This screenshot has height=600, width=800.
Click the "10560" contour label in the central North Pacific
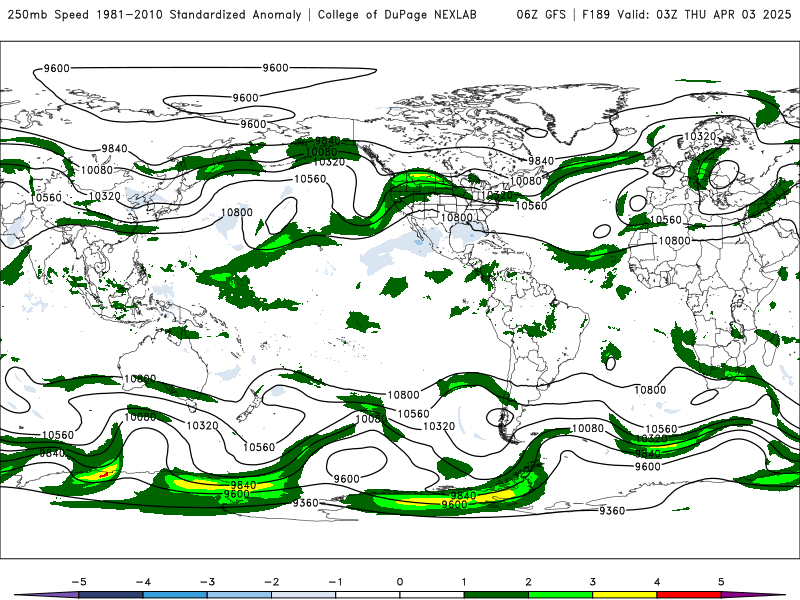pos(310,179)
